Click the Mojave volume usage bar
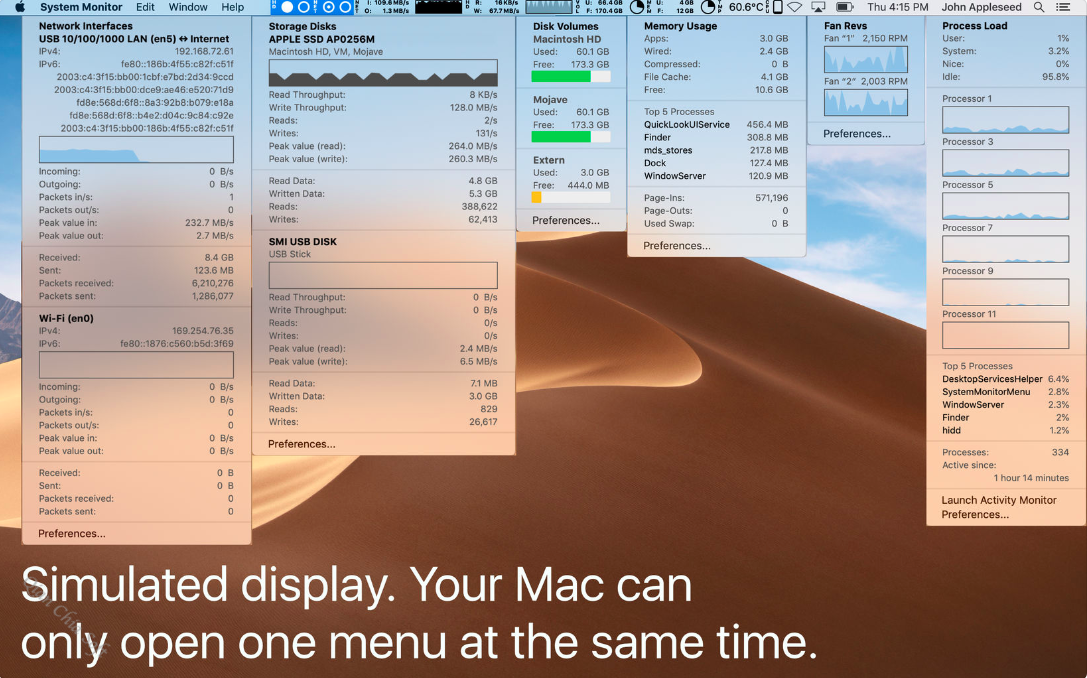 point(571,137)
